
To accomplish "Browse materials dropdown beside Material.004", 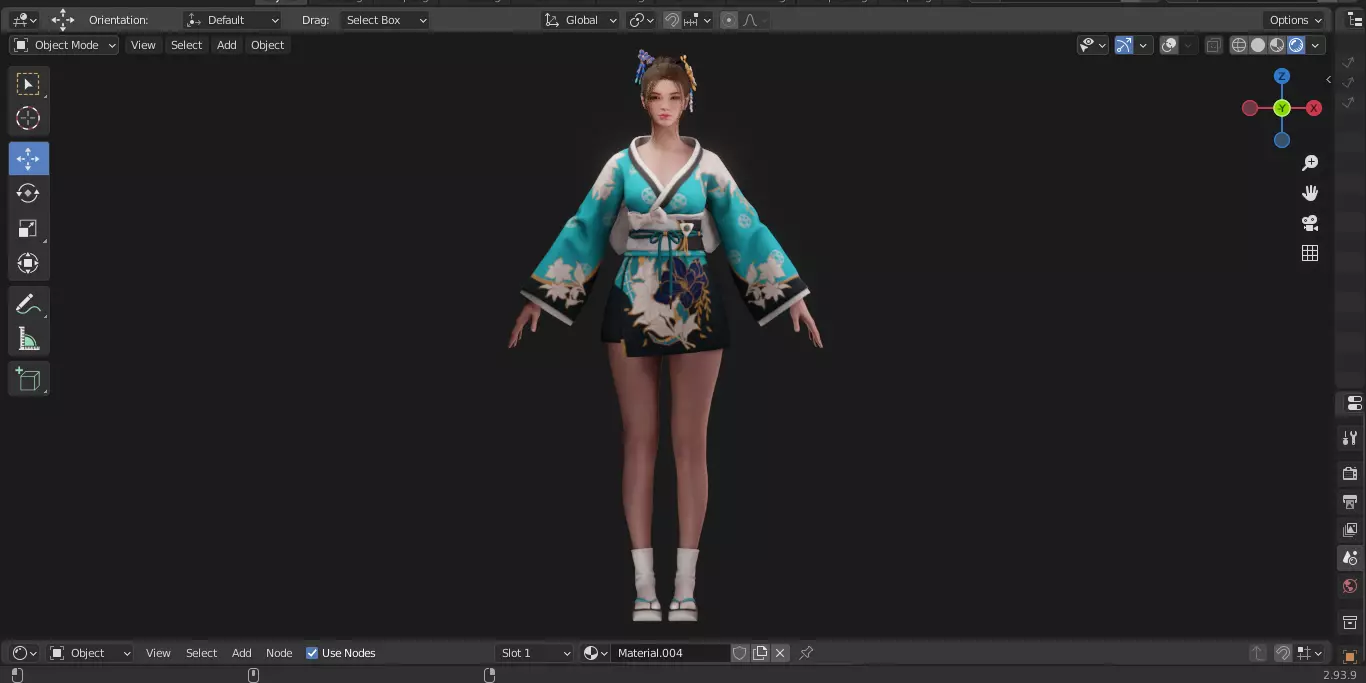I will [596, 653].
